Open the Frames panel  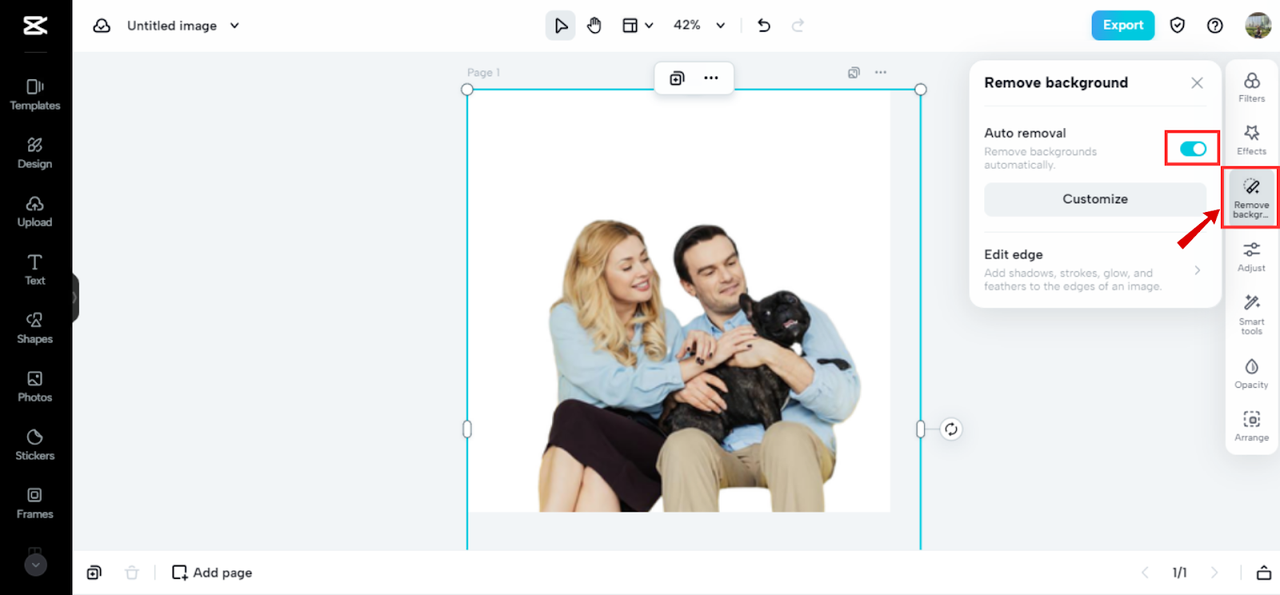click(35, 503)
